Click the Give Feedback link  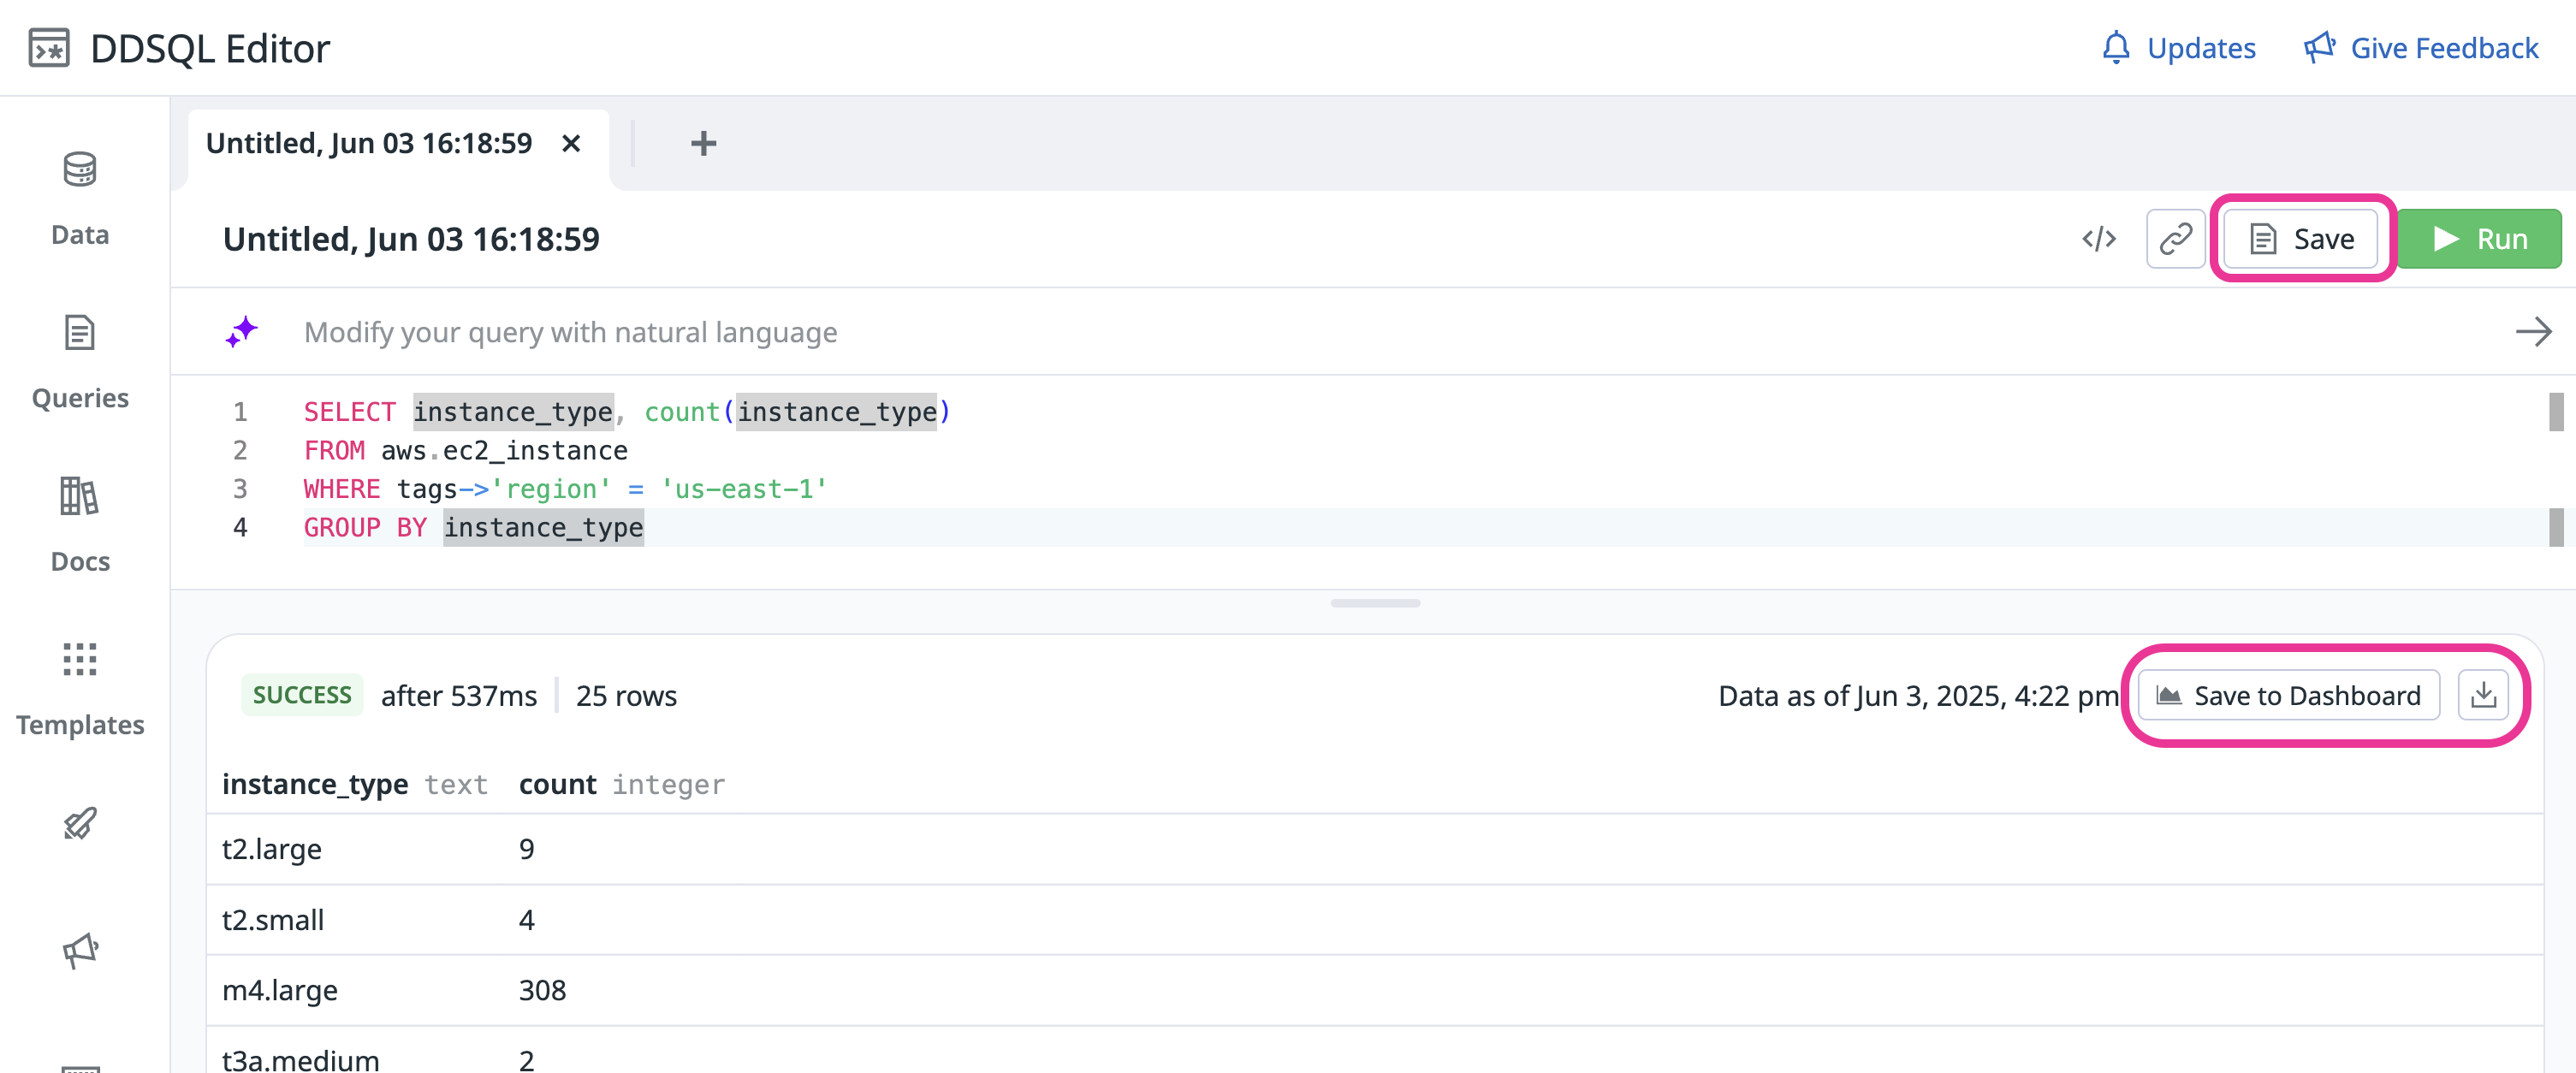tap(2421, 48)
